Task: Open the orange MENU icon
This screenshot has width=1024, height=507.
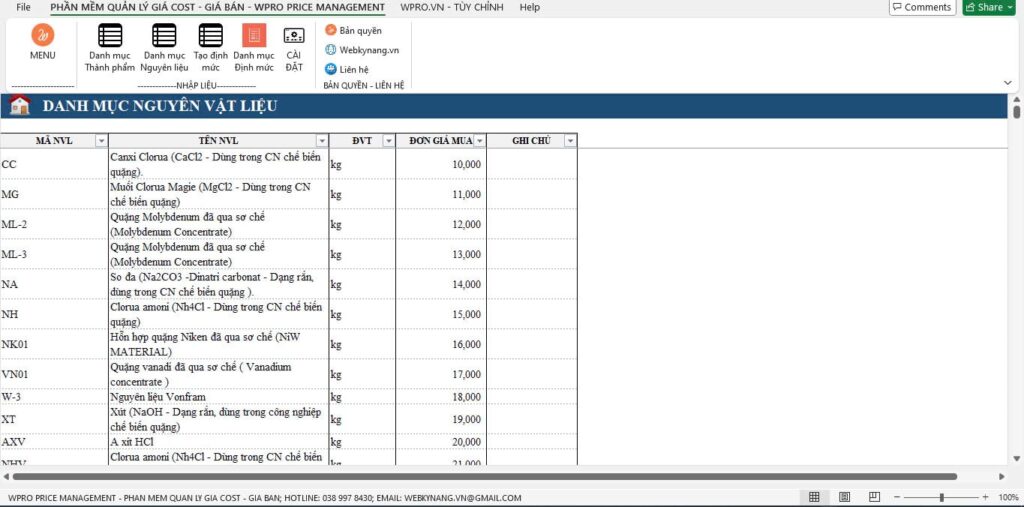Action: [43, 36]
